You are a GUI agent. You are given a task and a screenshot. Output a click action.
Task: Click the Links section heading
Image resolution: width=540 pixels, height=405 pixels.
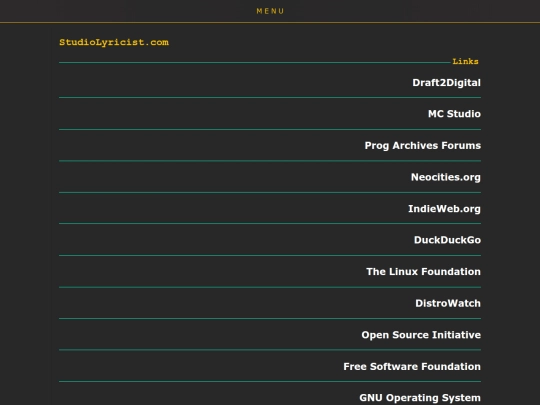[465, 61]
